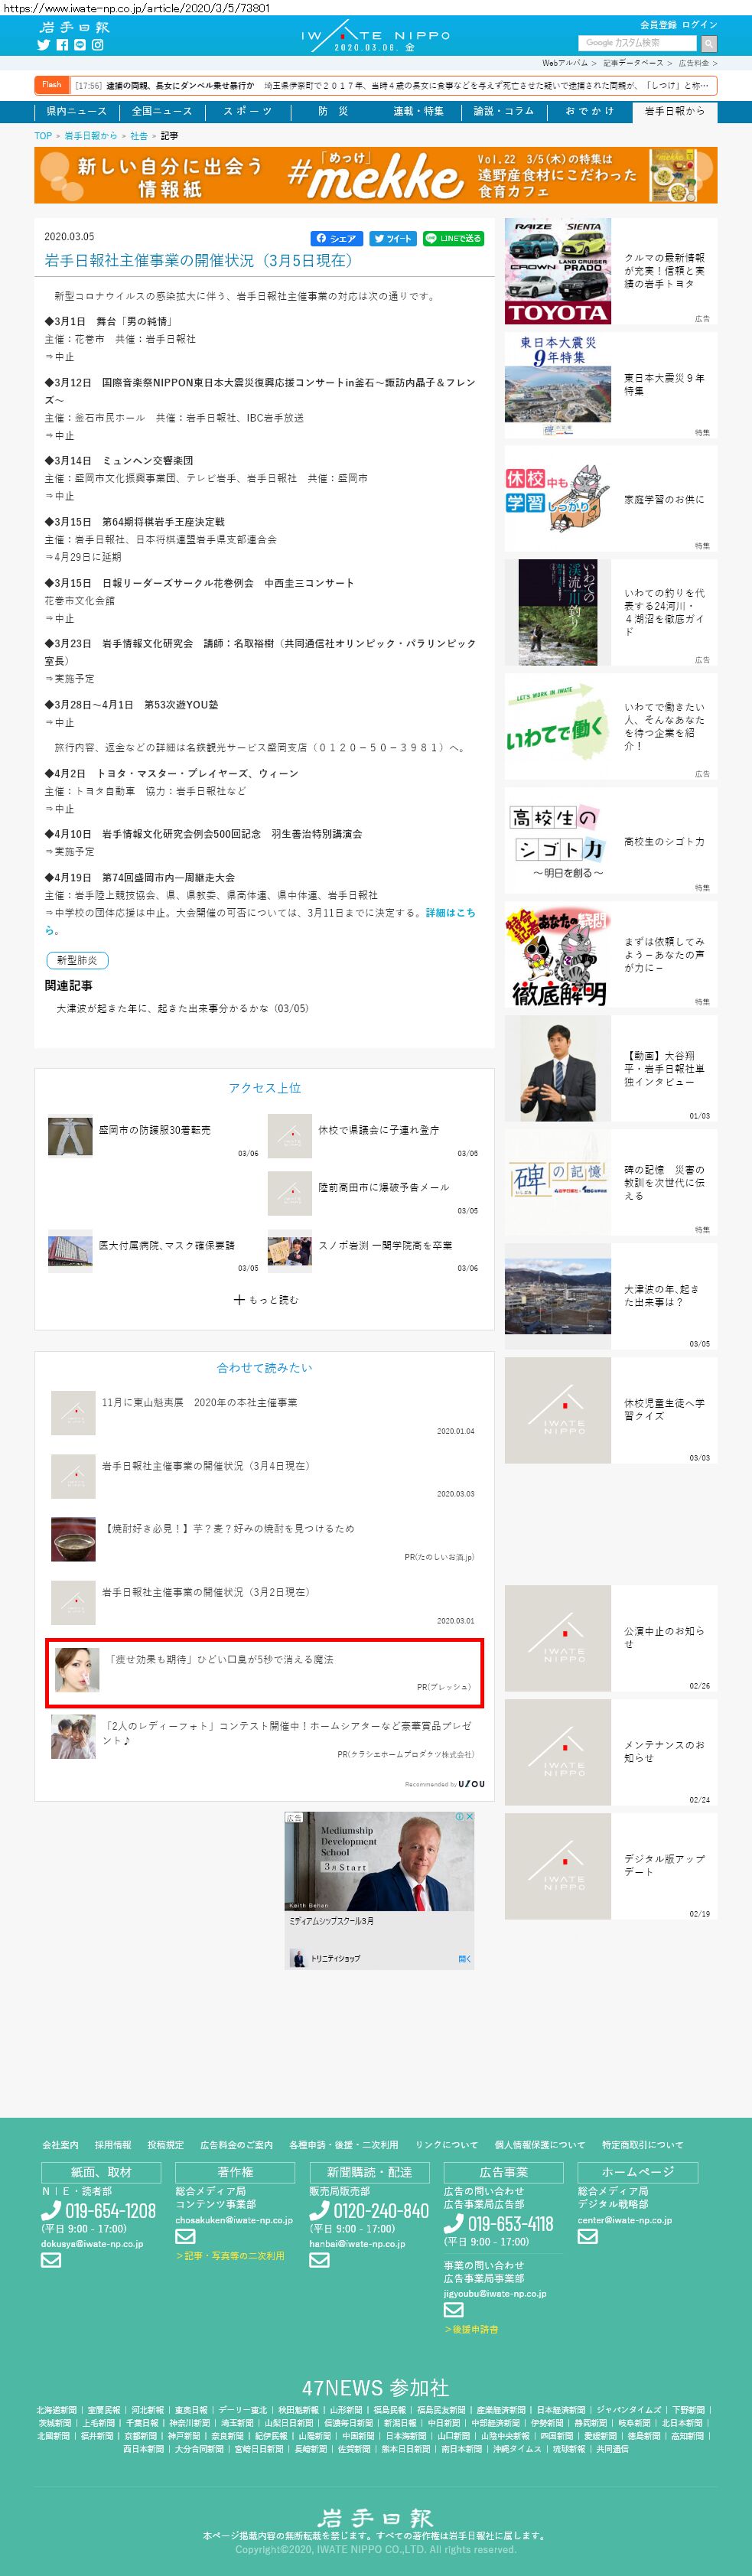752x2576 pixels.
Task: Open the TOYOTA car ad thumbnail
Action: (557, 271)
